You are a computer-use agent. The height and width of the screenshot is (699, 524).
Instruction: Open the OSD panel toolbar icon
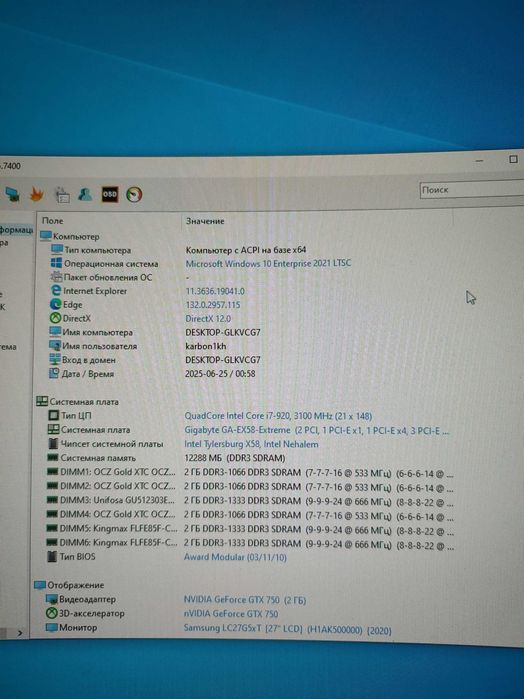[x=110, y=194]
